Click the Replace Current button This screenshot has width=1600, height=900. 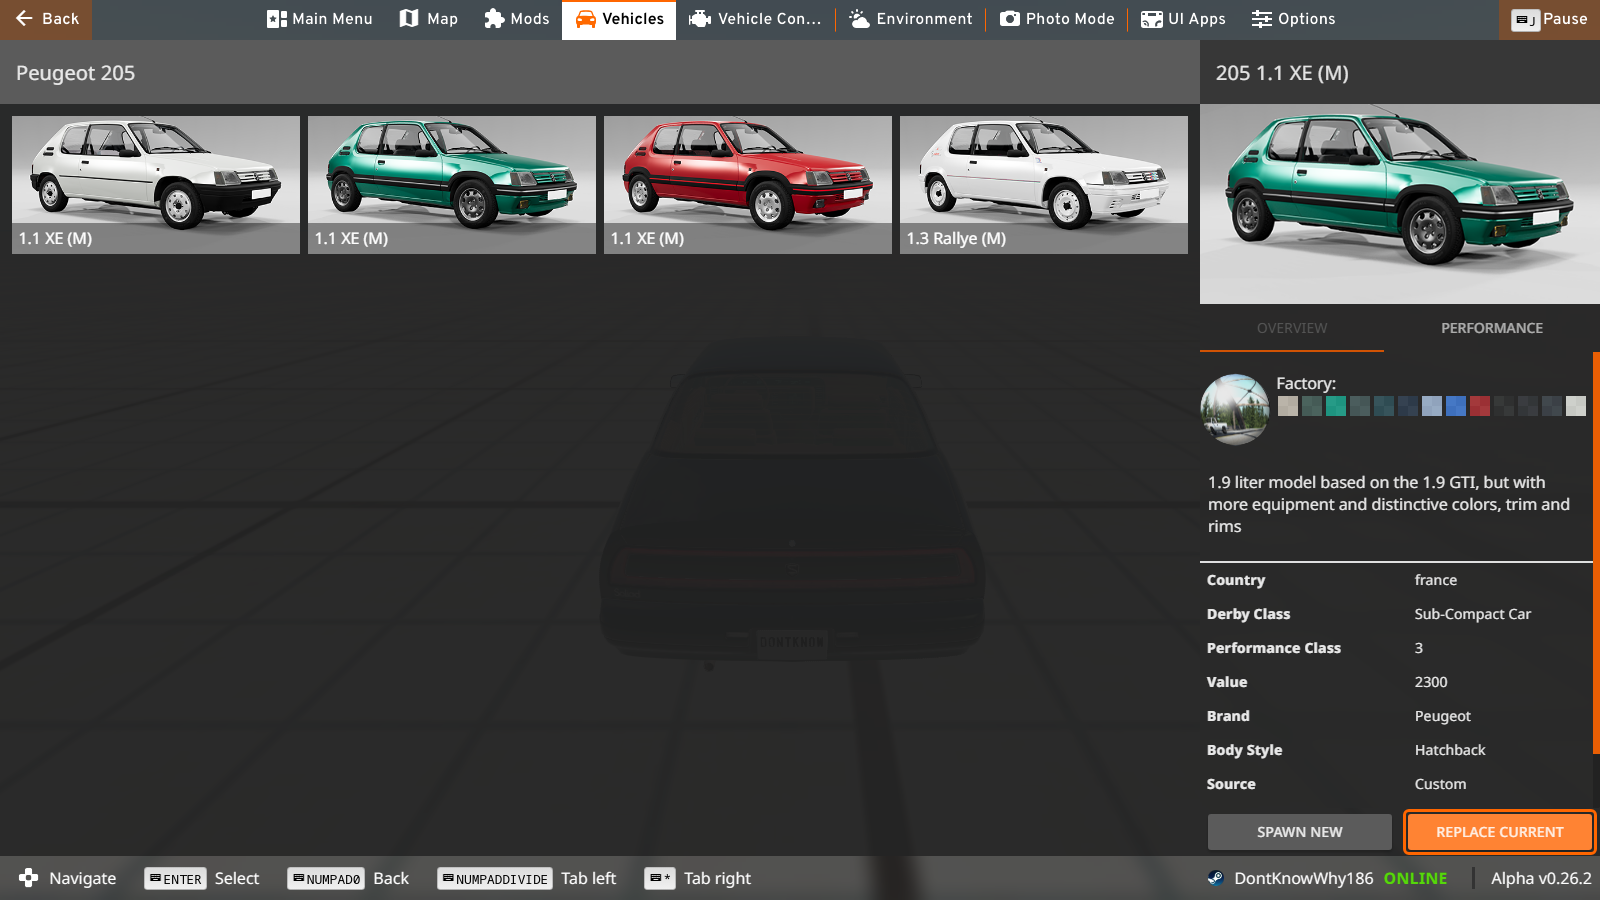click(1500, 832)
